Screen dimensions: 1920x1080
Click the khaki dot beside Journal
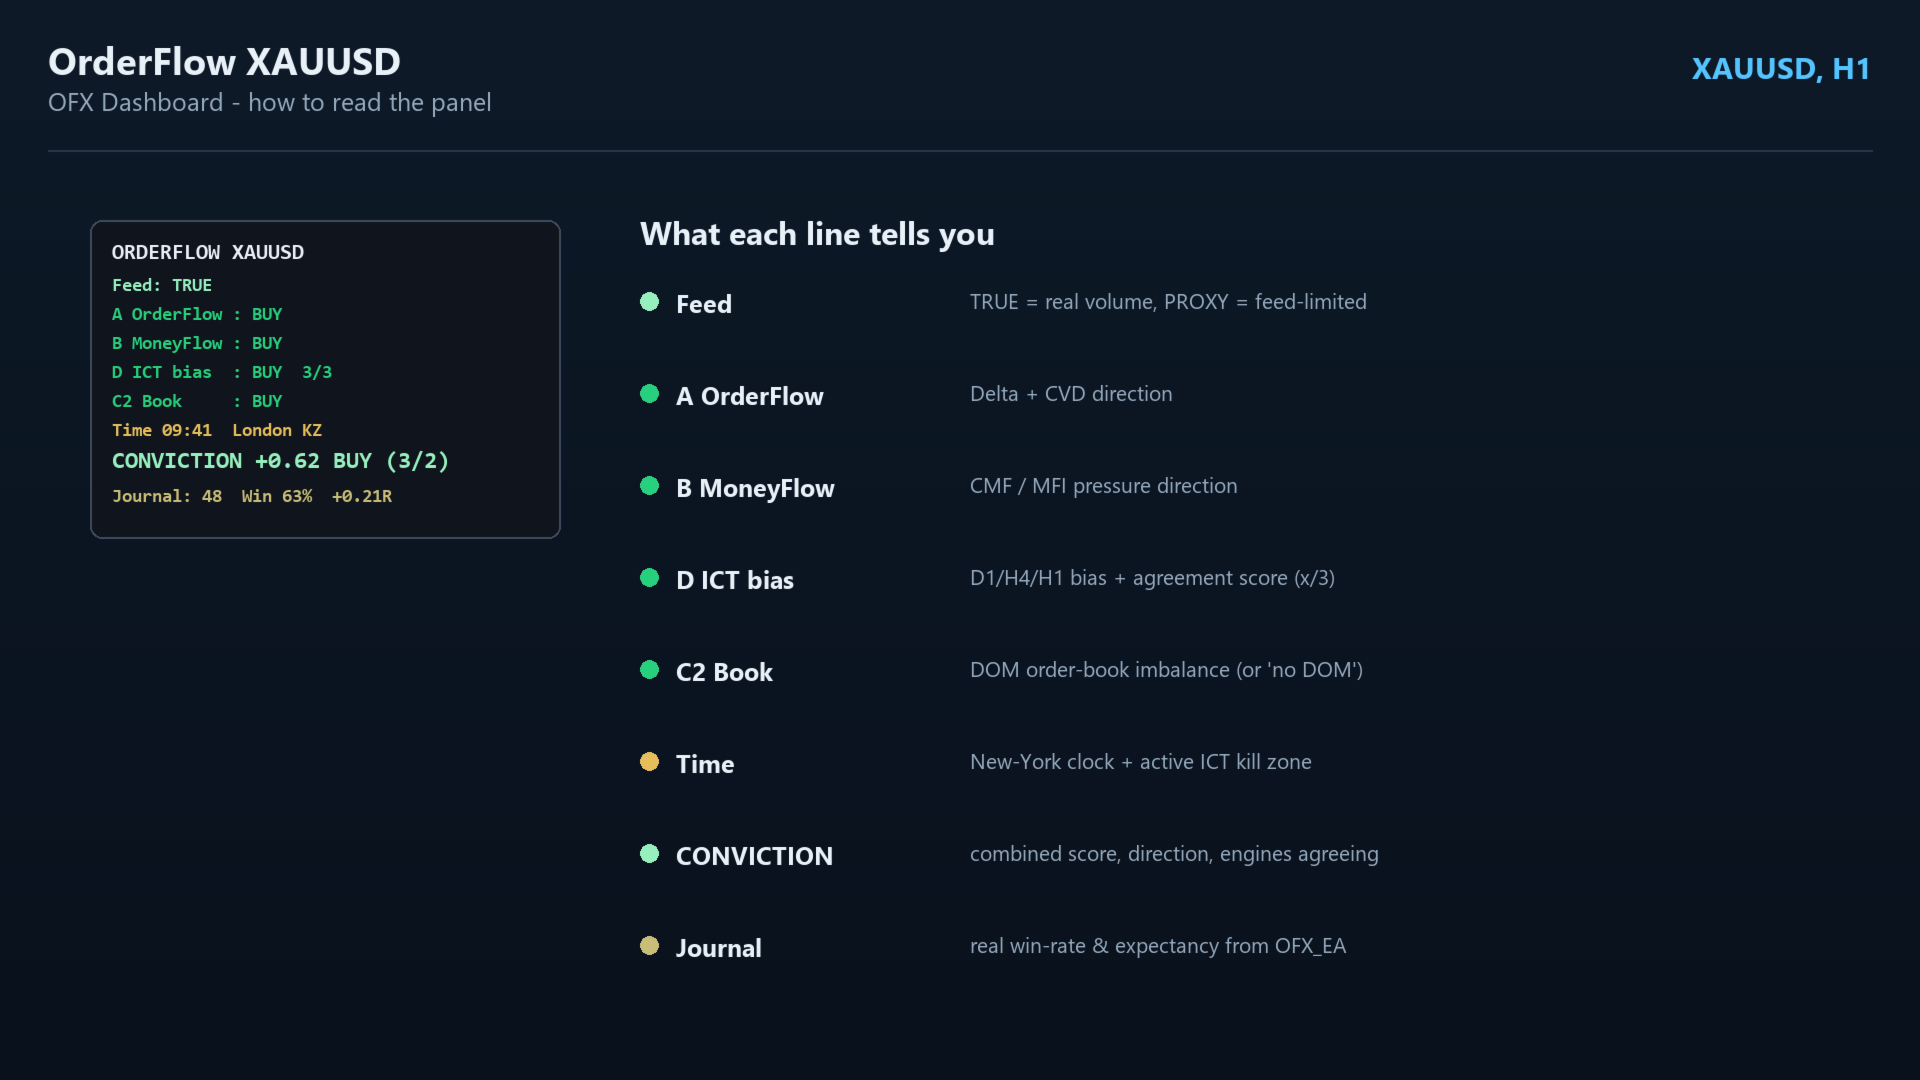click(649, 946)
